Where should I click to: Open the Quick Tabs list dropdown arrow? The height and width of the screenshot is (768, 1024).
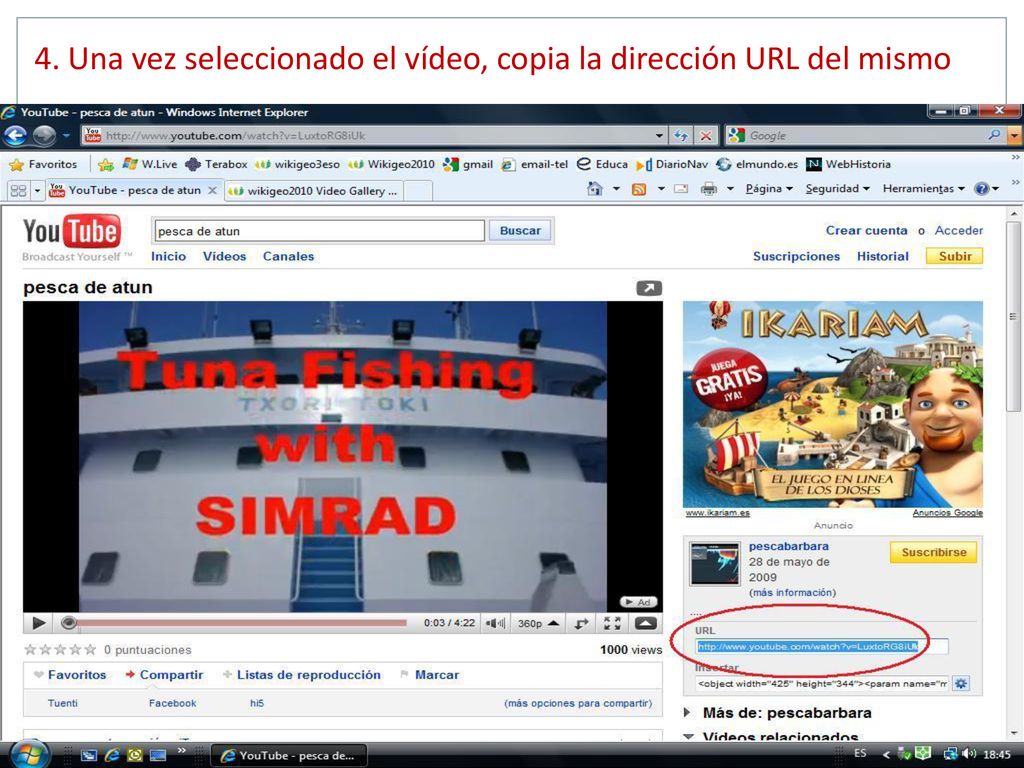(37, 191)
